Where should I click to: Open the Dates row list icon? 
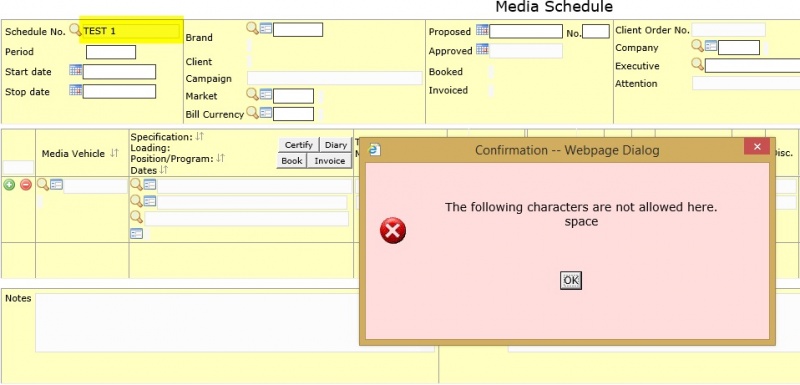click(136, 234)
